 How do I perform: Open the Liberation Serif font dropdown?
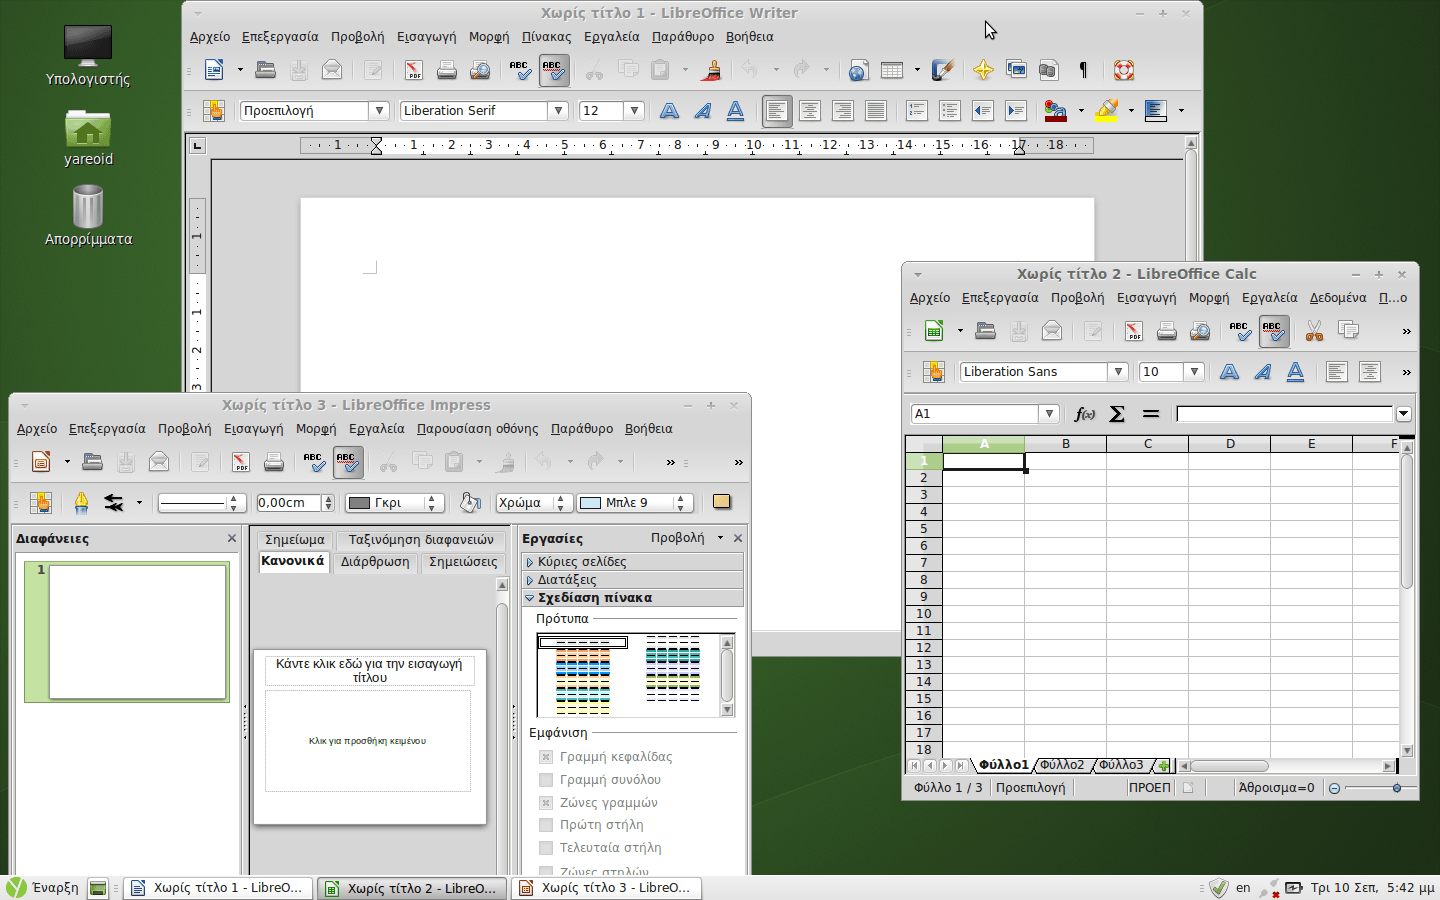coord(558,111)
